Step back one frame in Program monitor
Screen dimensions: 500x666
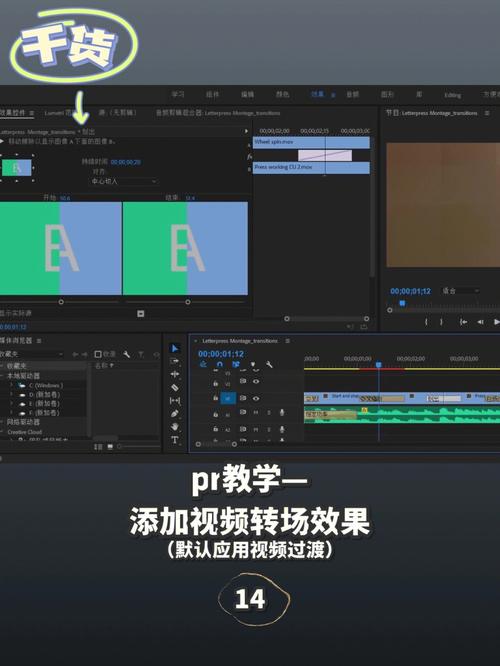click(480, 322)
